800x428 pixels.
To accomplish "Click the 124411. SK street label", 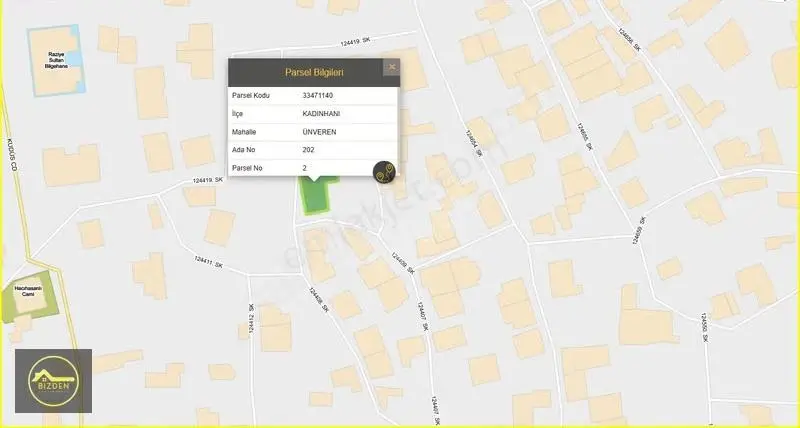I will [x=208, y=262].
